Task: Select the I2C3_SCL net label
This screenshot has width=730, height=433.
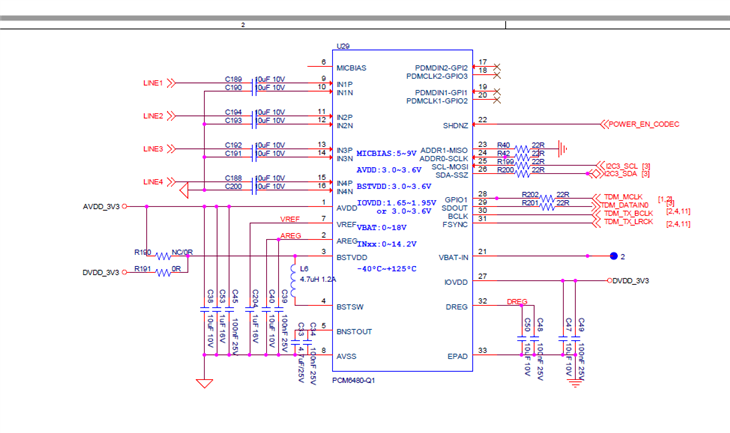Action: [x=622, y=166]
